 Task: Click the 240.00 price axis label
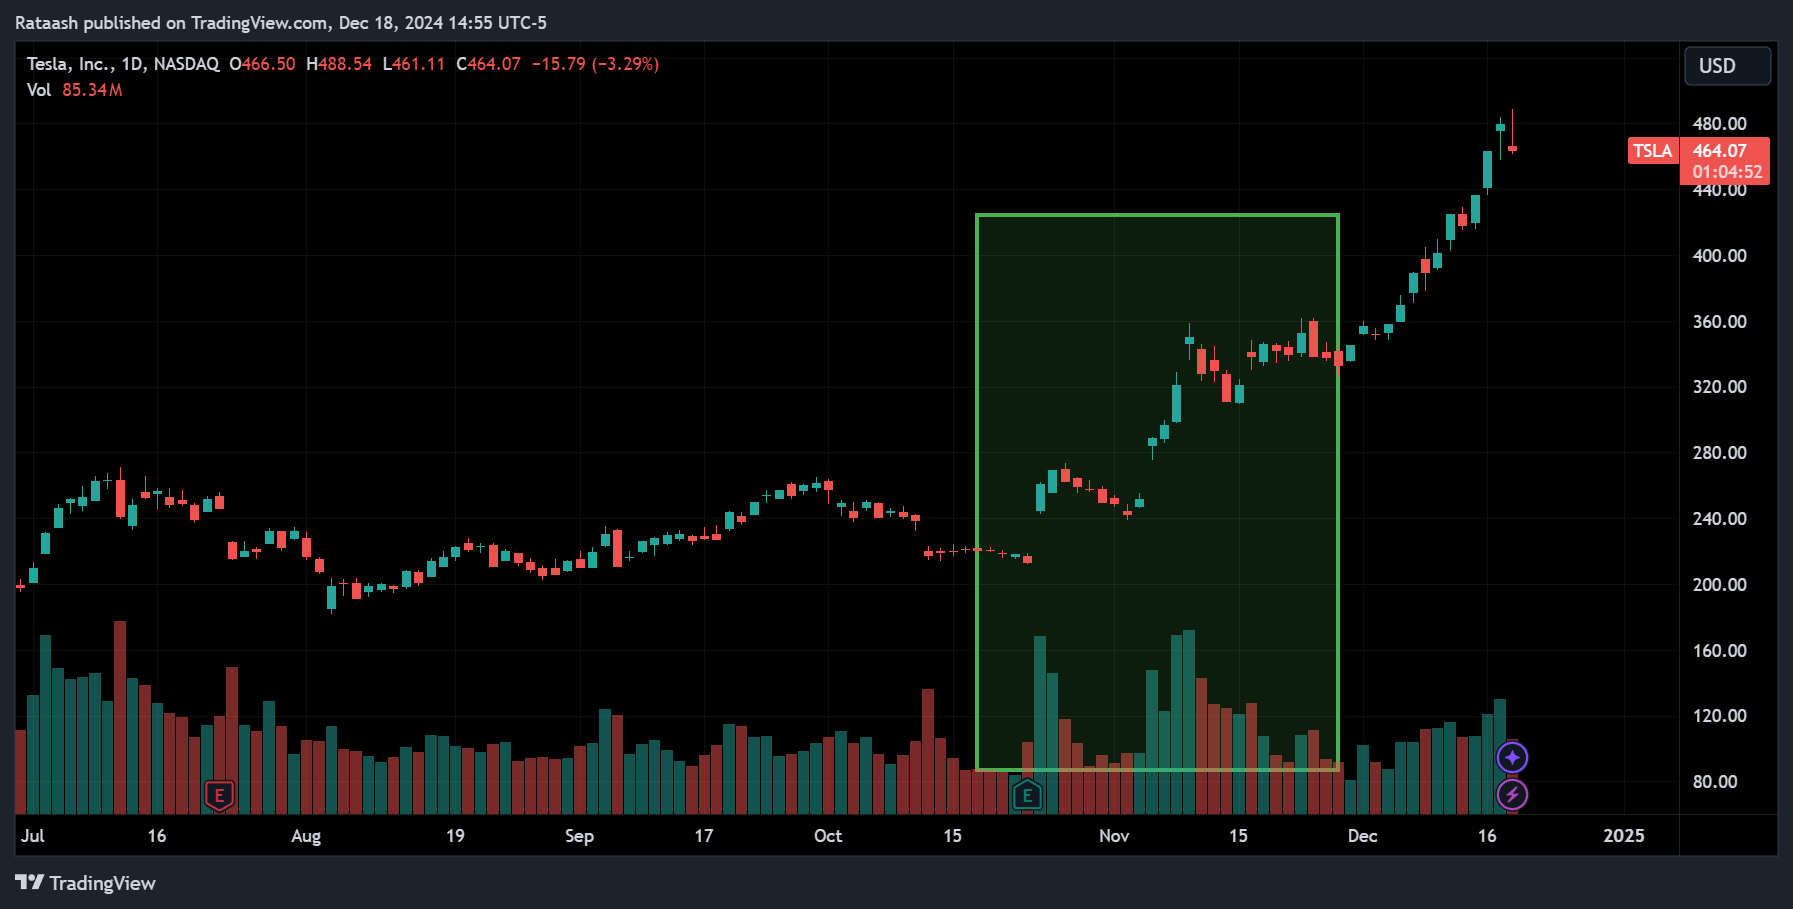1719,519
